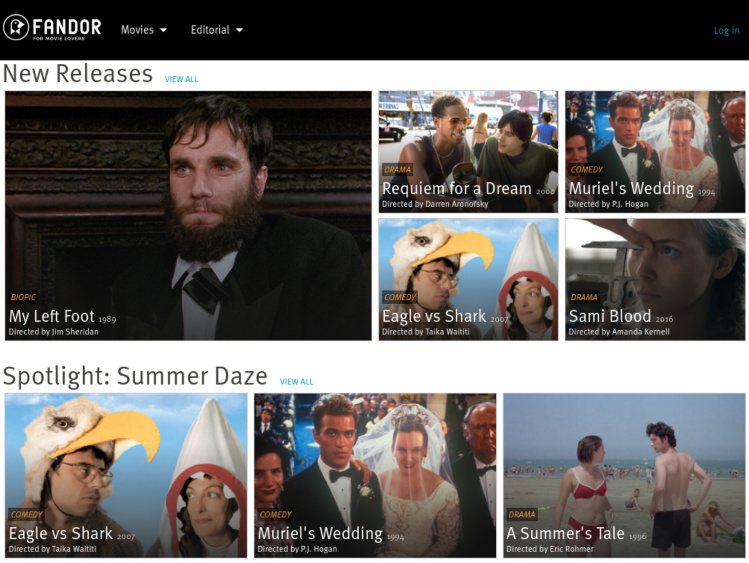Click the BIOPIC genre tag on My Left Foot
Viewport: 749px width, 563px height.
(x=23, y=297)
